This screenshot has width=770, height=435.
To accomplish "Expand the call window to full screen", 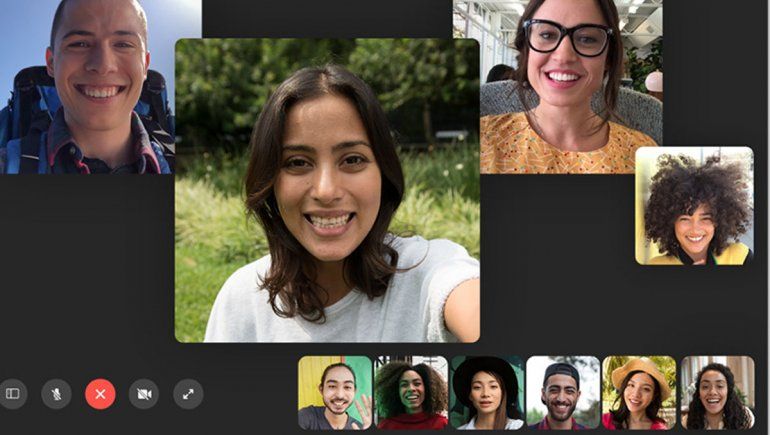I will (188, 394).
